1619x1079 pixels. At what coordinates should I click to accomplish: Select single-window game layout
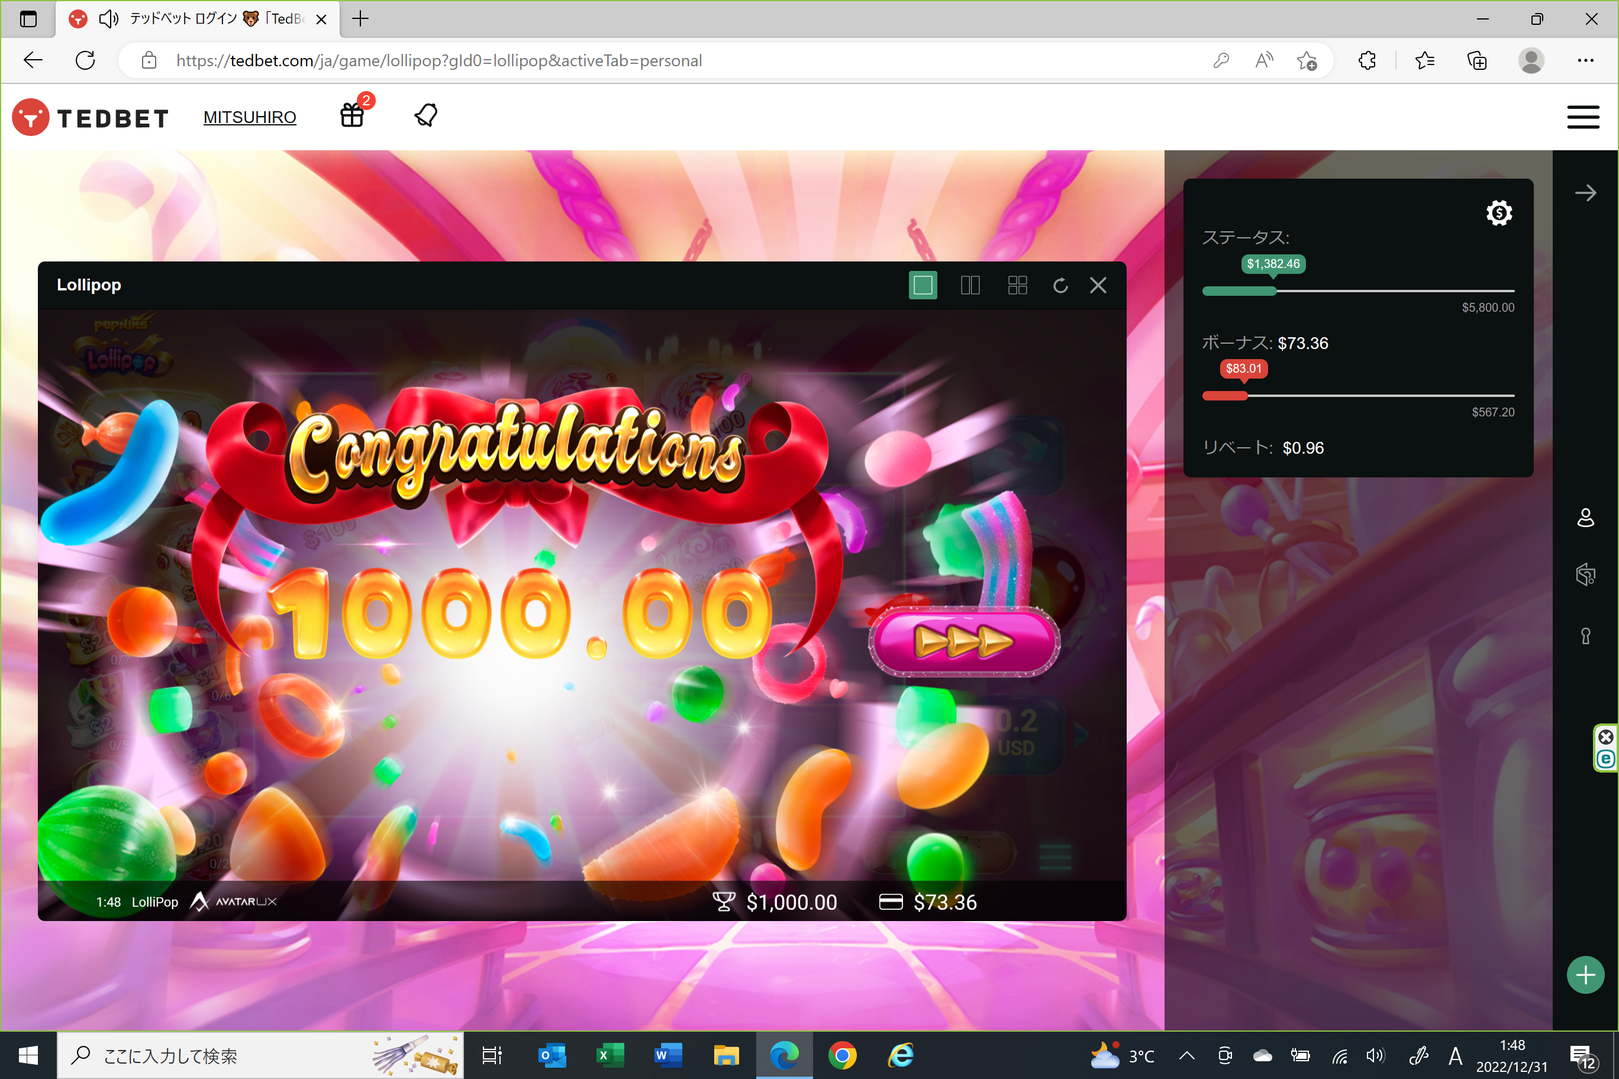click(x=923, y=285)
